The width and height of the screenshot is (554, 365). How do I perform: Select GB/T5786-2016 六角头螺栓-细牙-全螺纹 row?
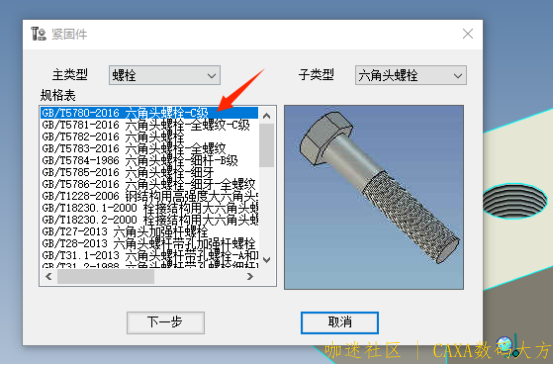149,184
